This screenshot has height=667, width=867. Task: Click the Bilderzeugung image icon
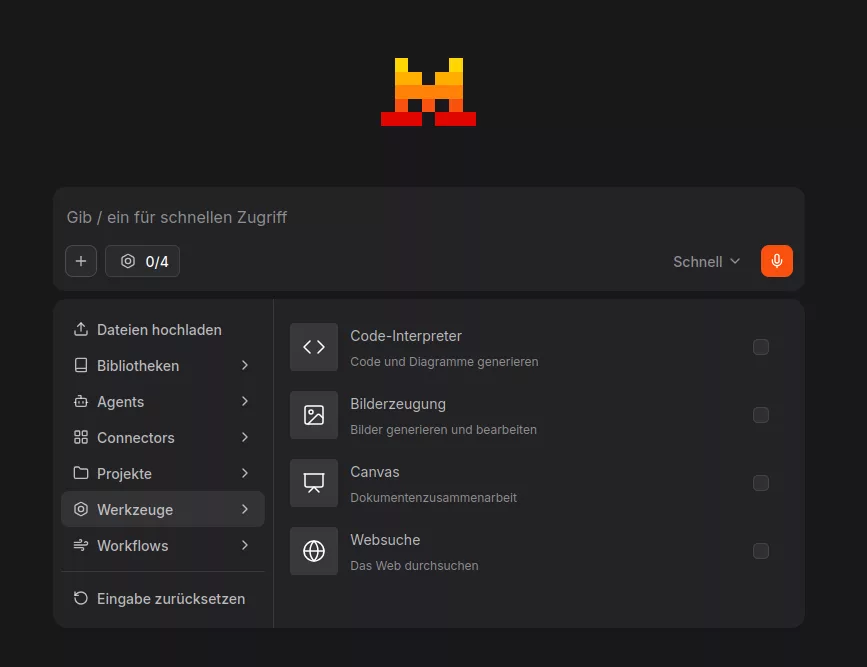point(313,415)
